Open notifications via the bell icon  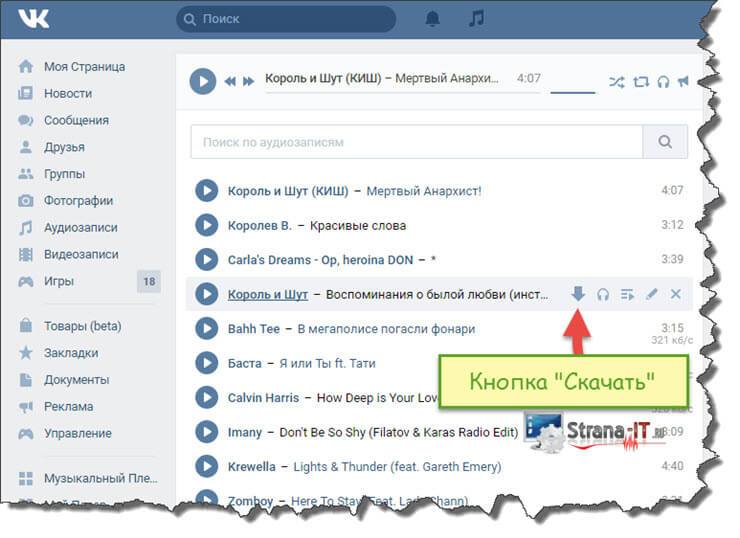[x=432, y=19]
